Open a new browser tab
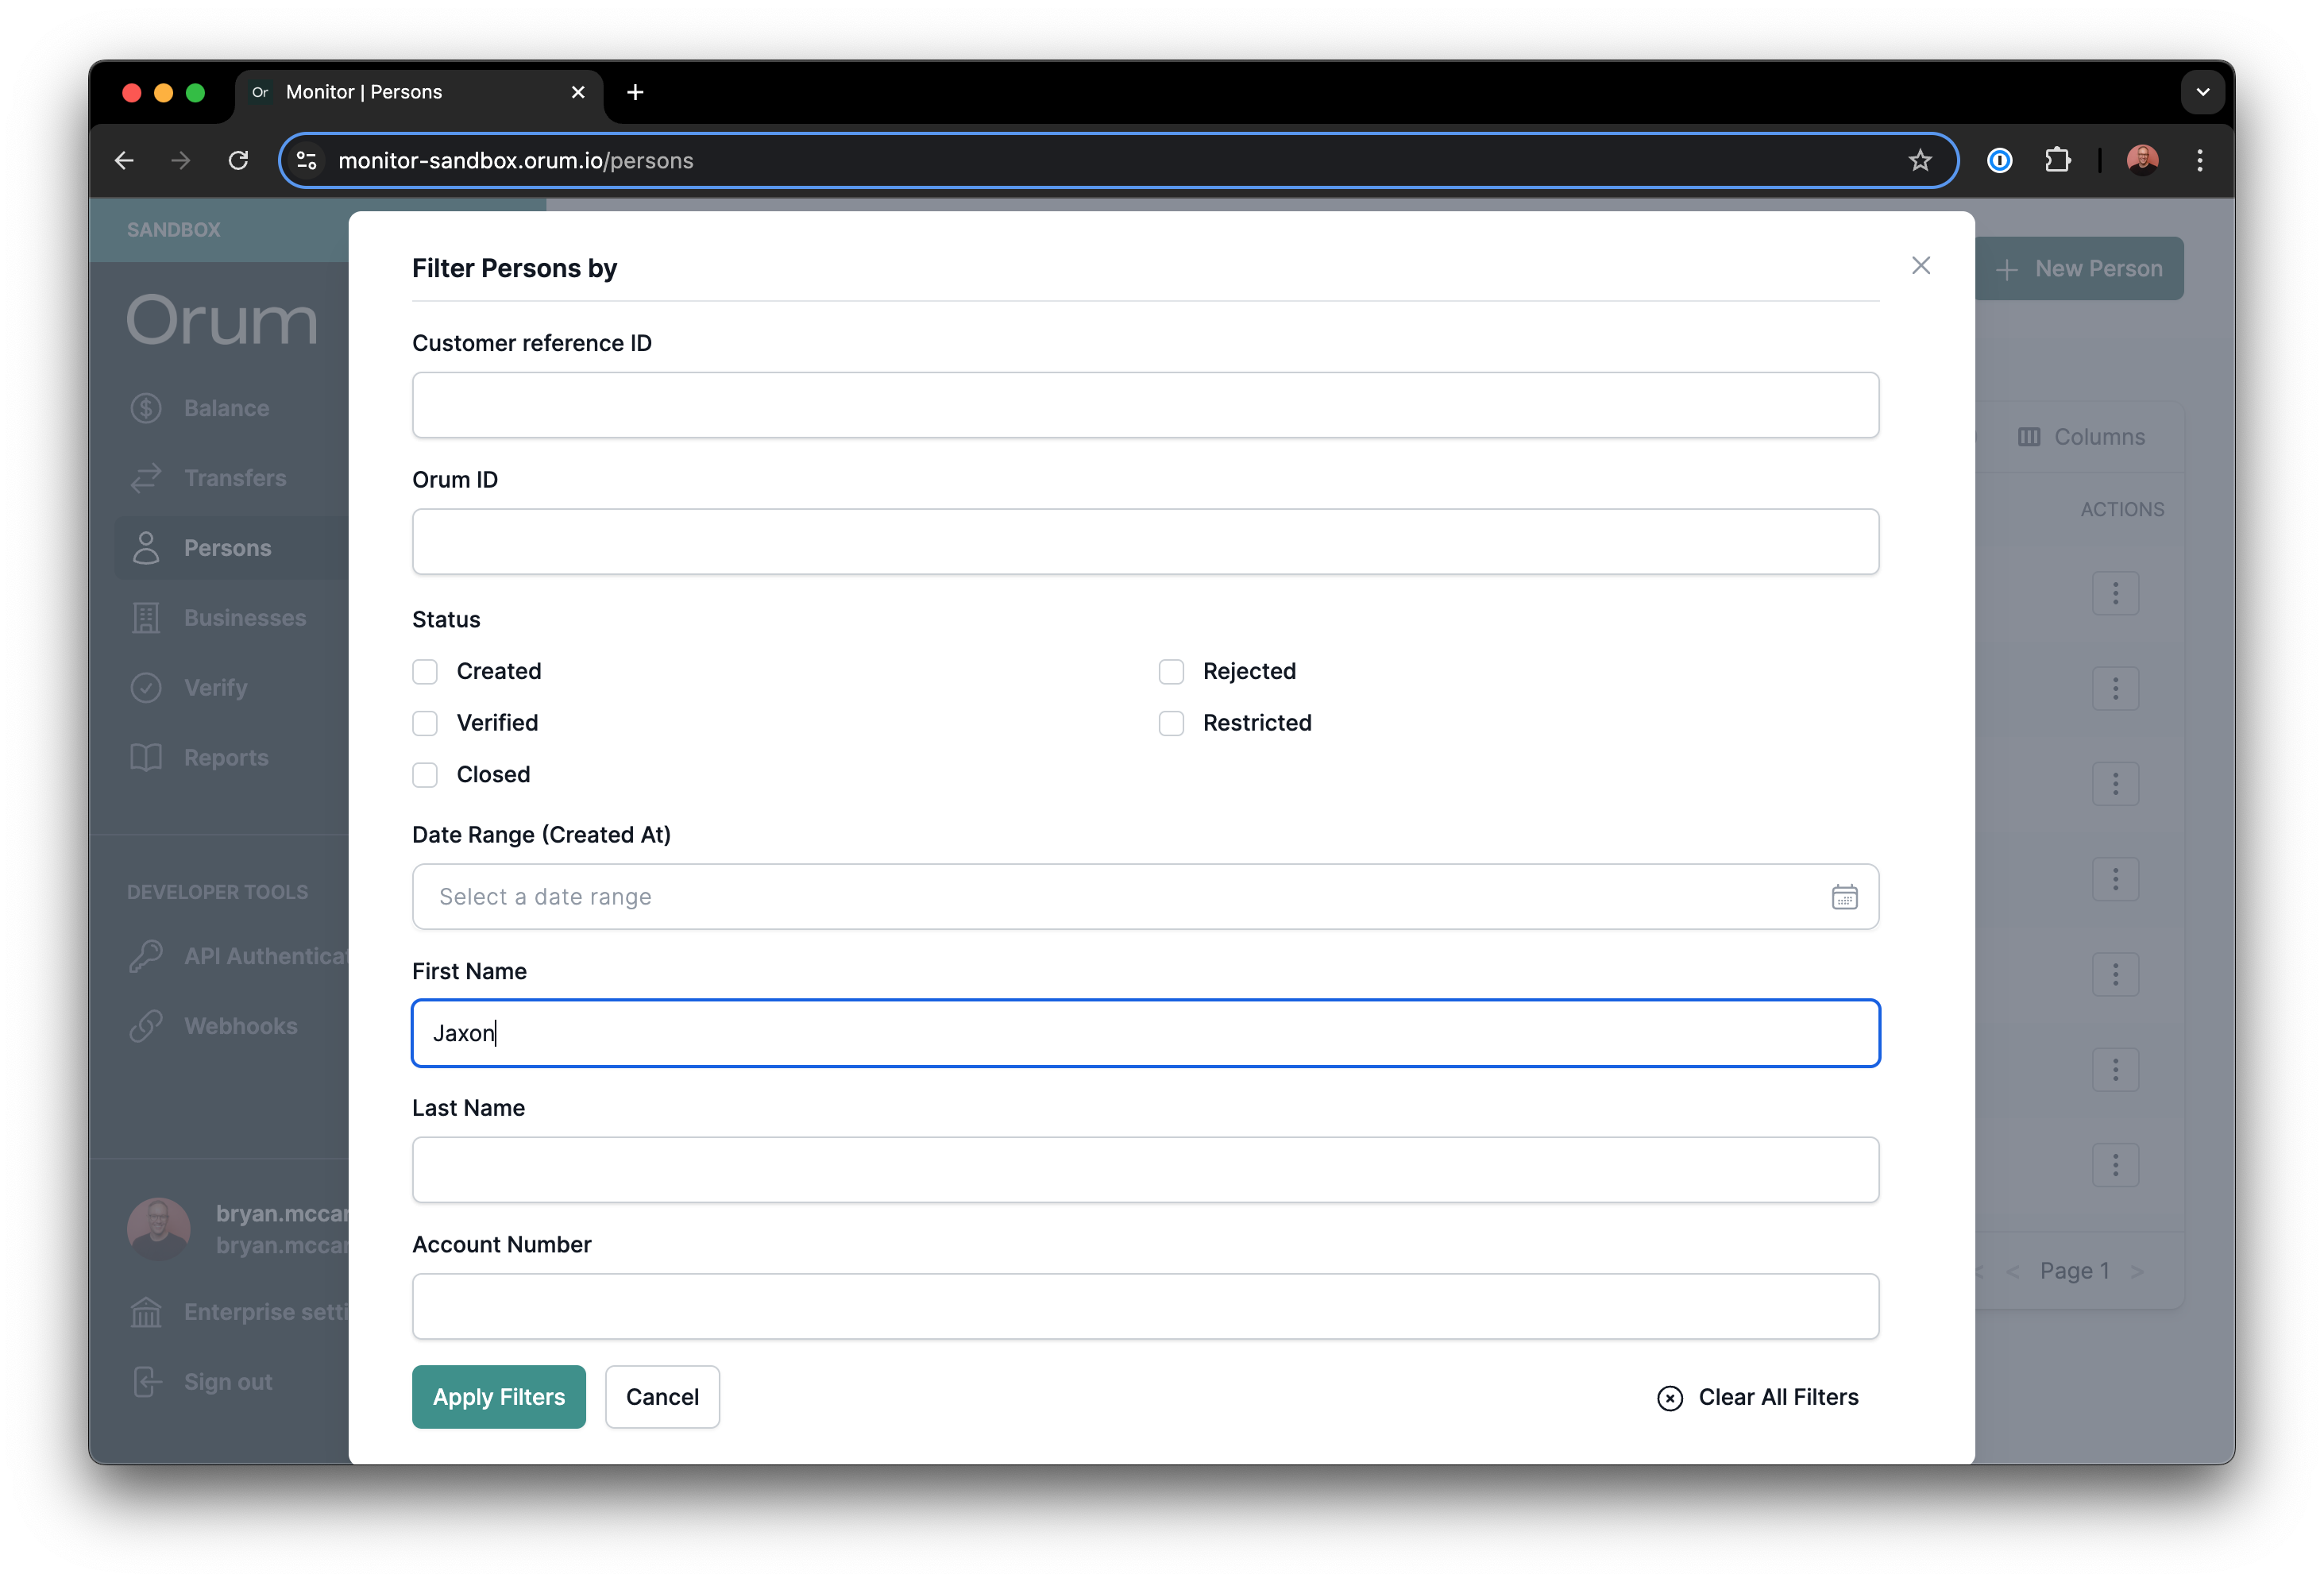 coord(635,92)
